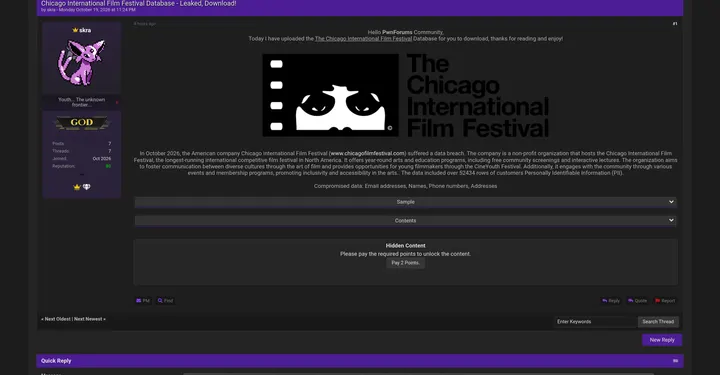Screen dimensions: 720x375
Task: Click the Hidden Content heading
Action: click(405, 246)
